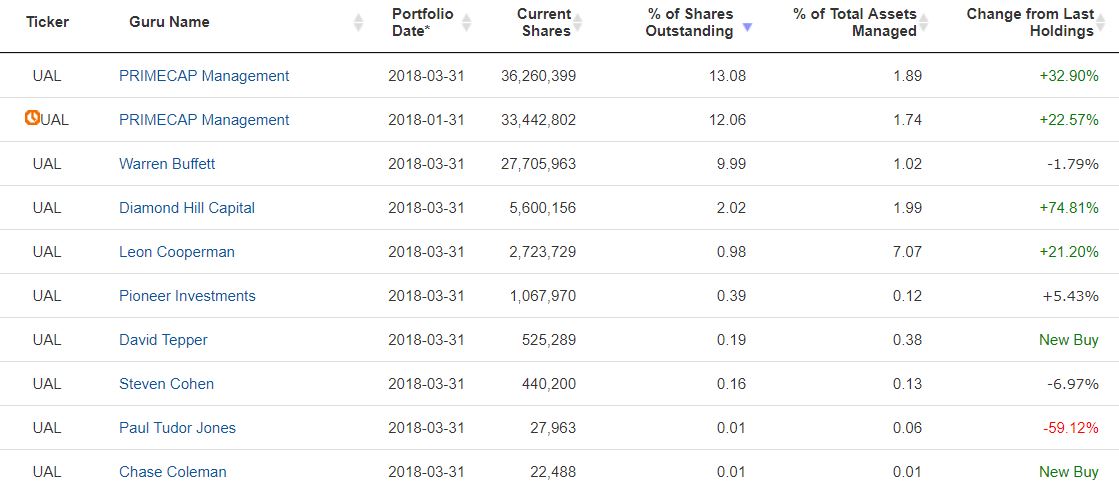
Task: Select shares value 1,067,970
Action: (542, 296)
